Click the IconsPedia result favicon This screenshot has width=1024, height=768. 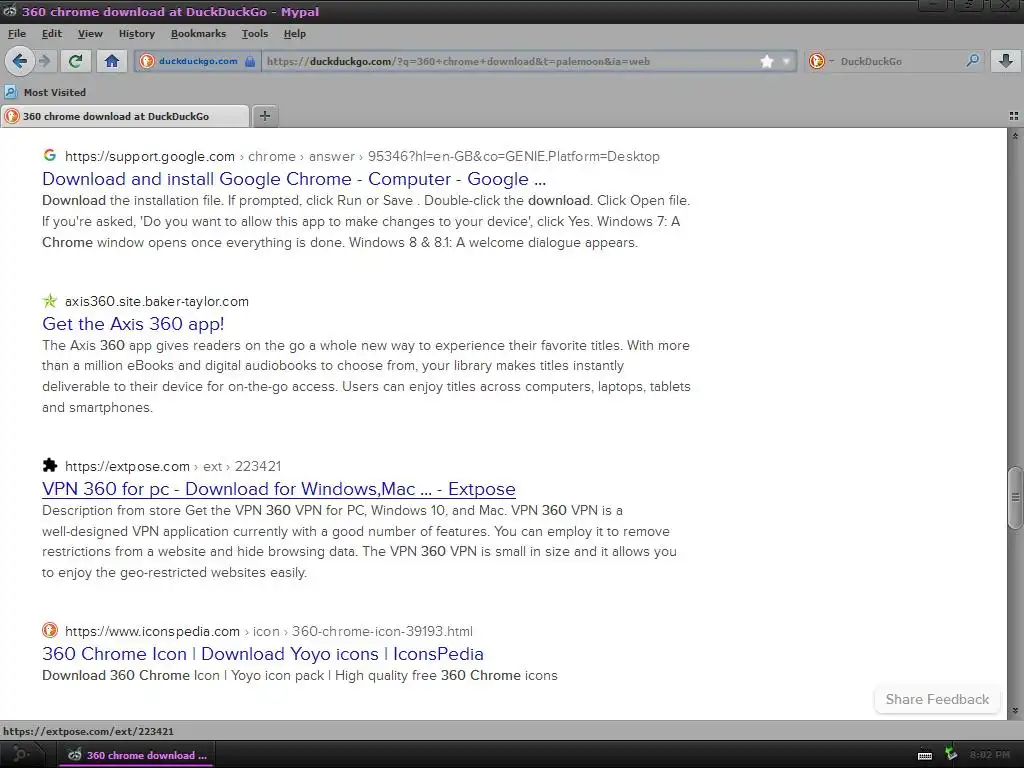click(50, 630)
